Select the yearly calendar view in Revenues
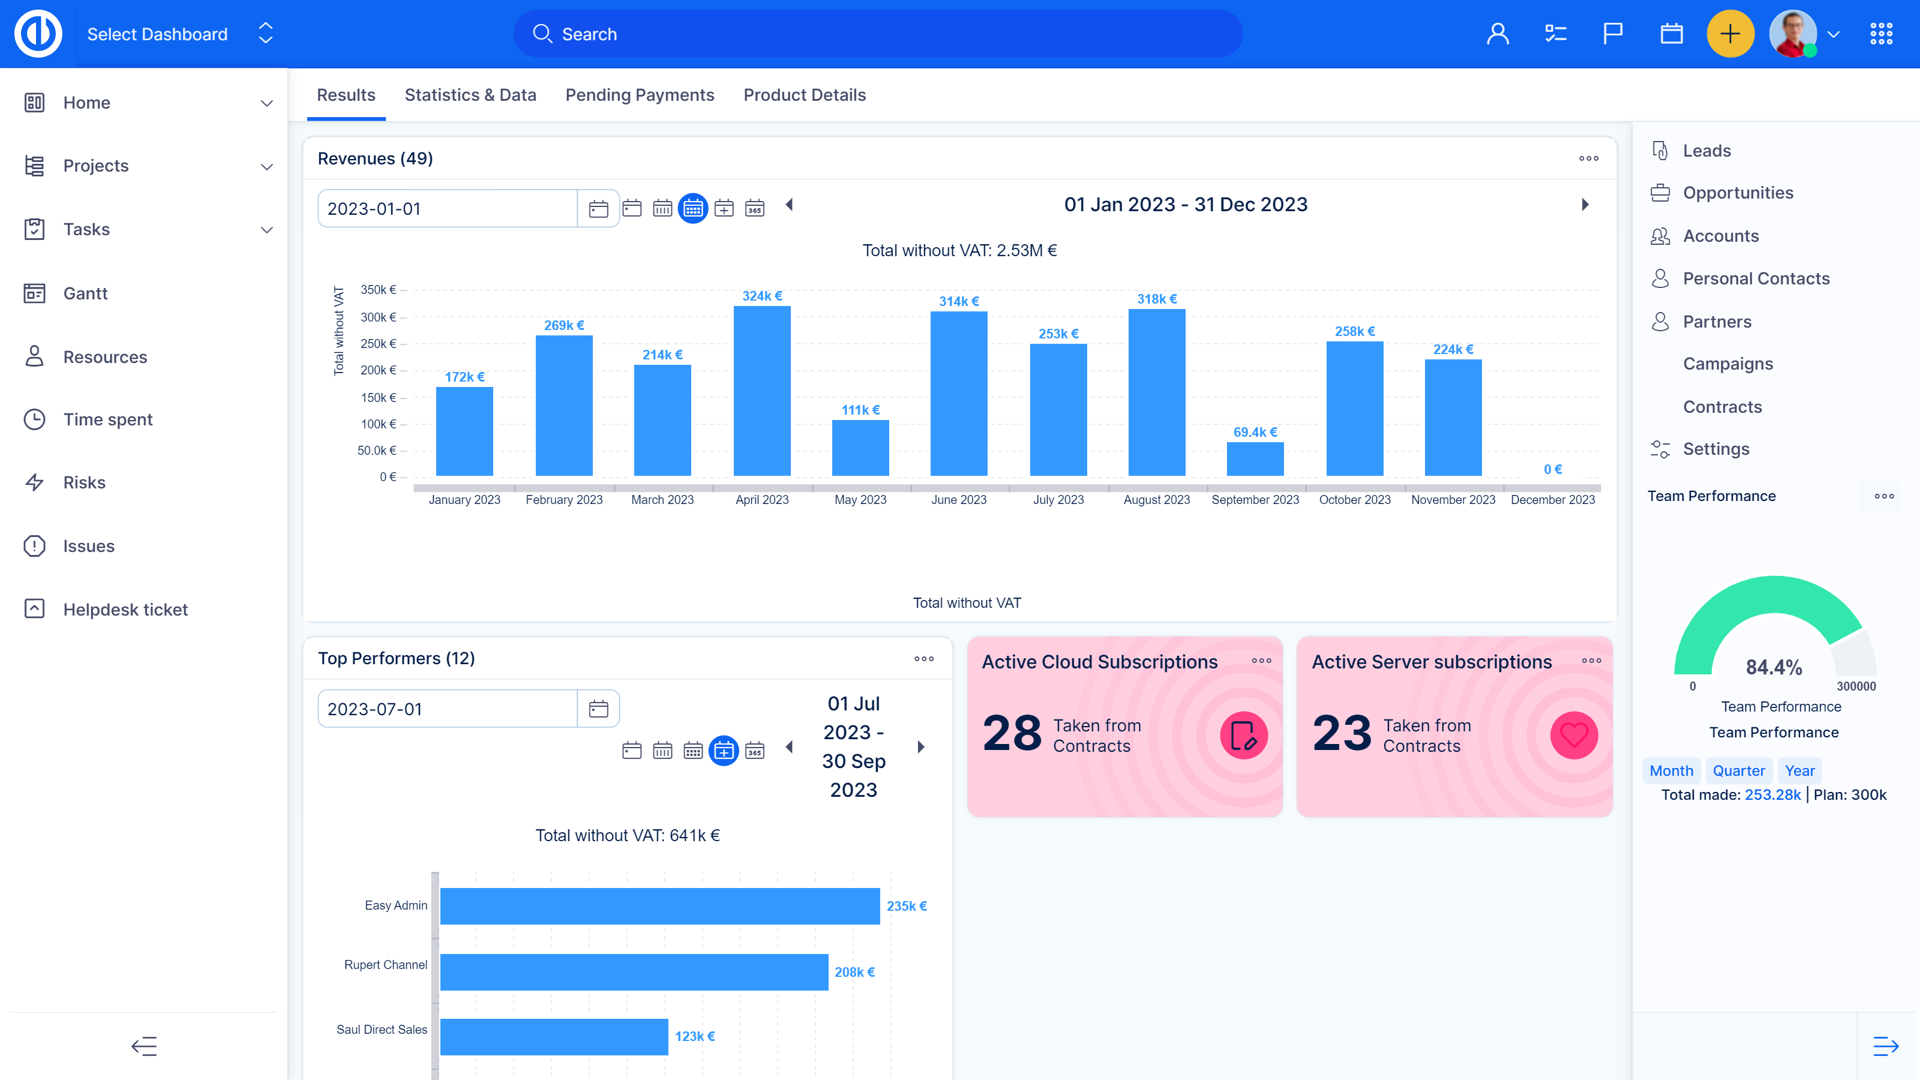Viewport: 1920px width, 1080px height. pos(755,208)
